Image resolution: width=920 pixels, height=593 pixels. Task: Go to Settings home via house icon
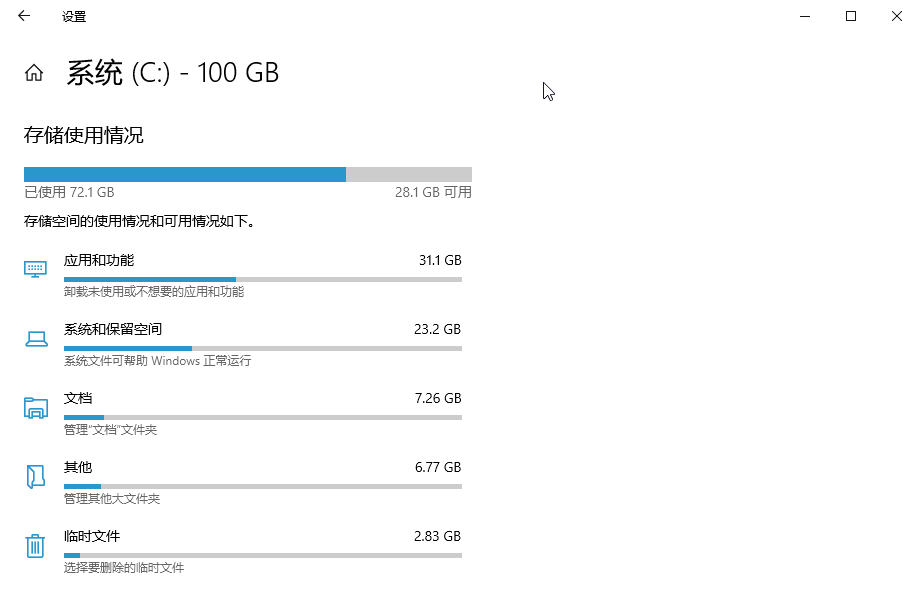point(34,73)
